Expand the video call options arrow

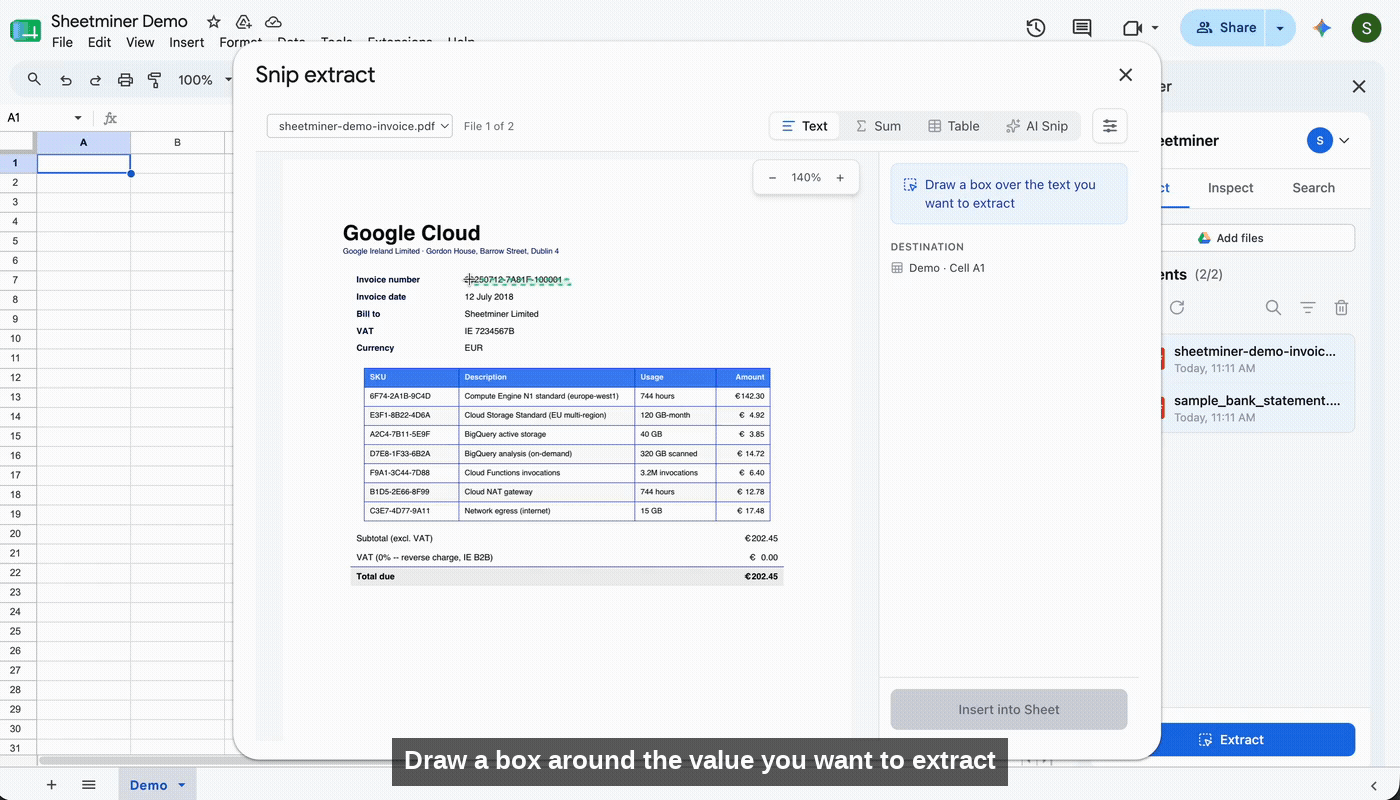coord(1155,28)
